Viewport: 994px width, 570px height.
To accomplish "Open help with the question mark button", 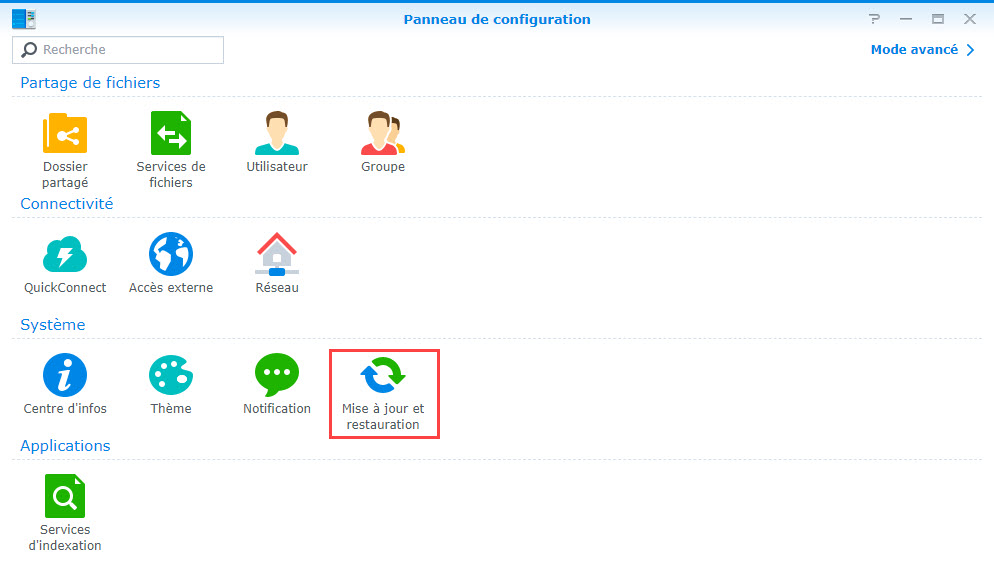I will (x=875, y=19).
